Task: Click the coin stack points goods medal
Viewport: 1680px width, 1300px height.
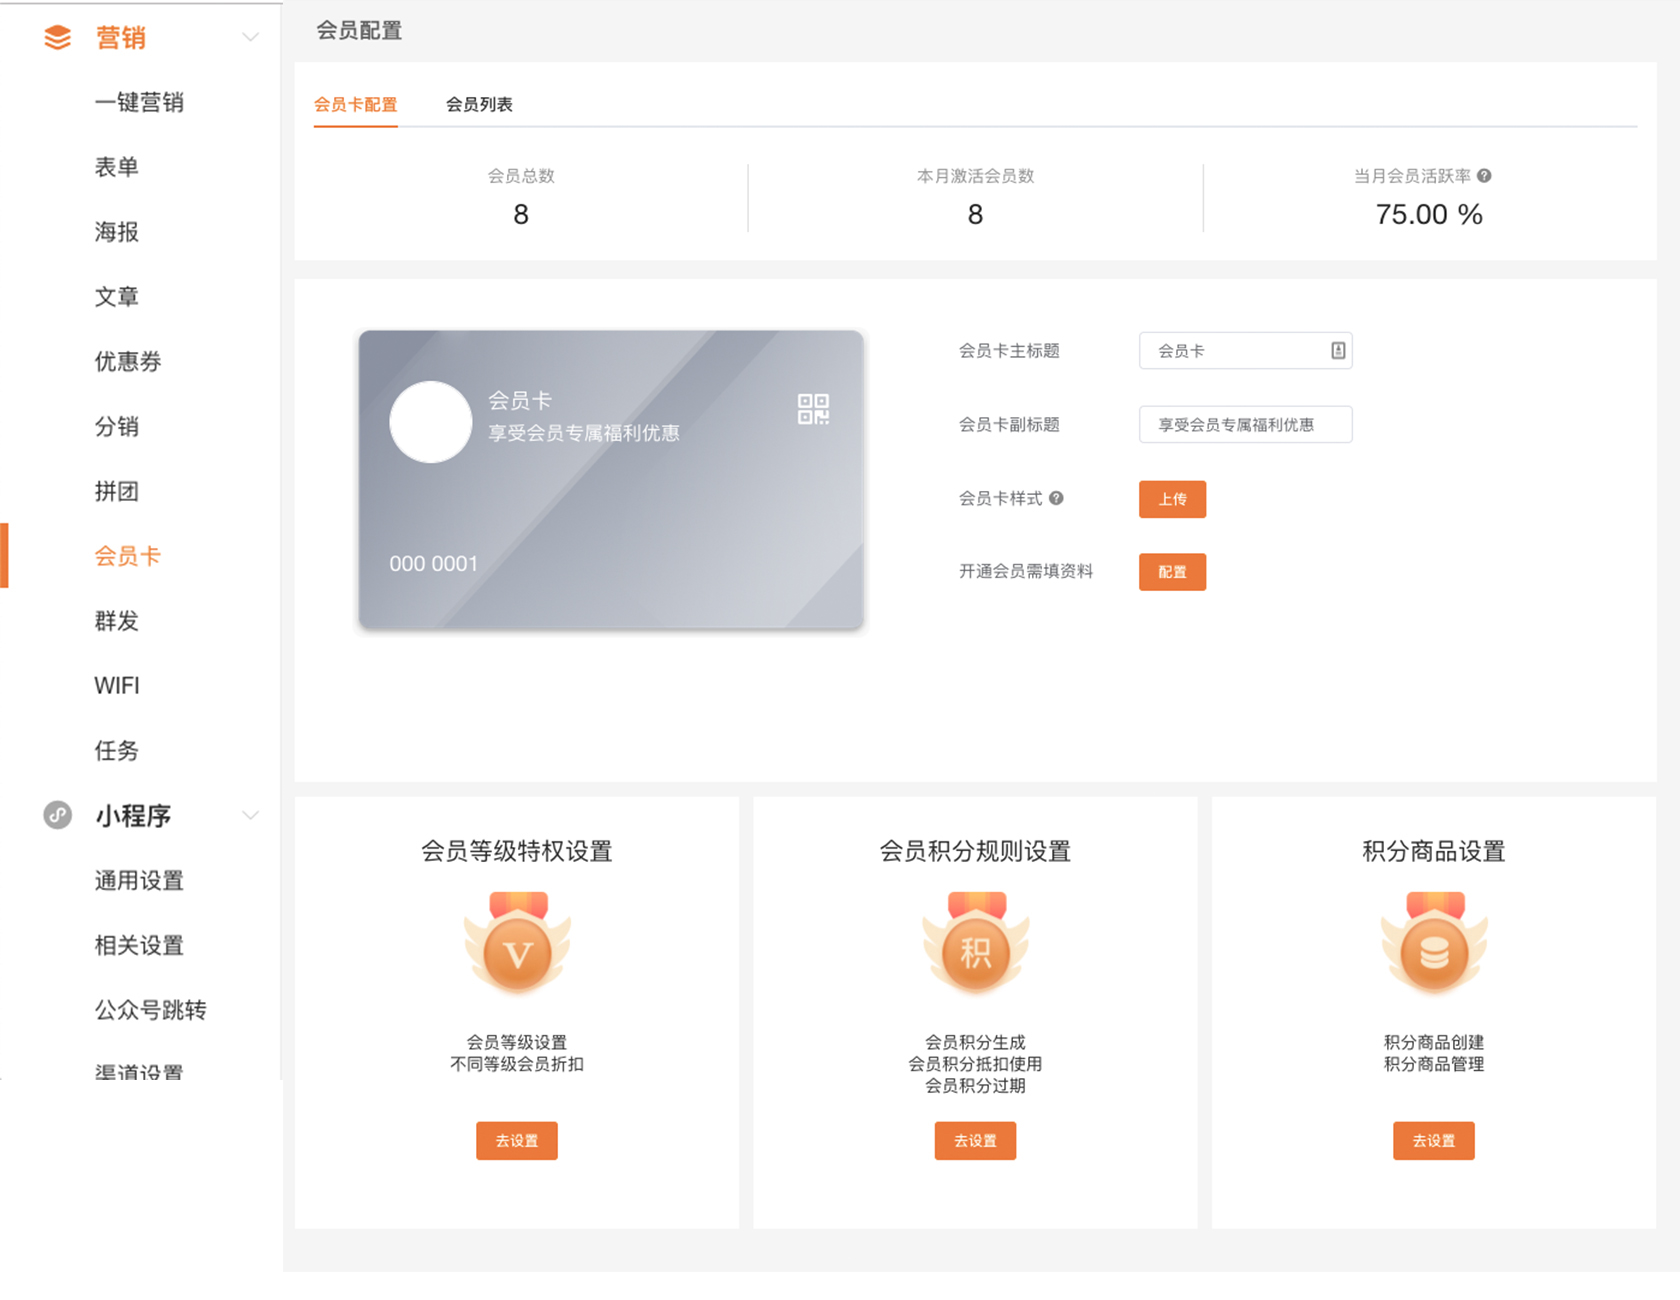Action: click(x=1434, y=945)
